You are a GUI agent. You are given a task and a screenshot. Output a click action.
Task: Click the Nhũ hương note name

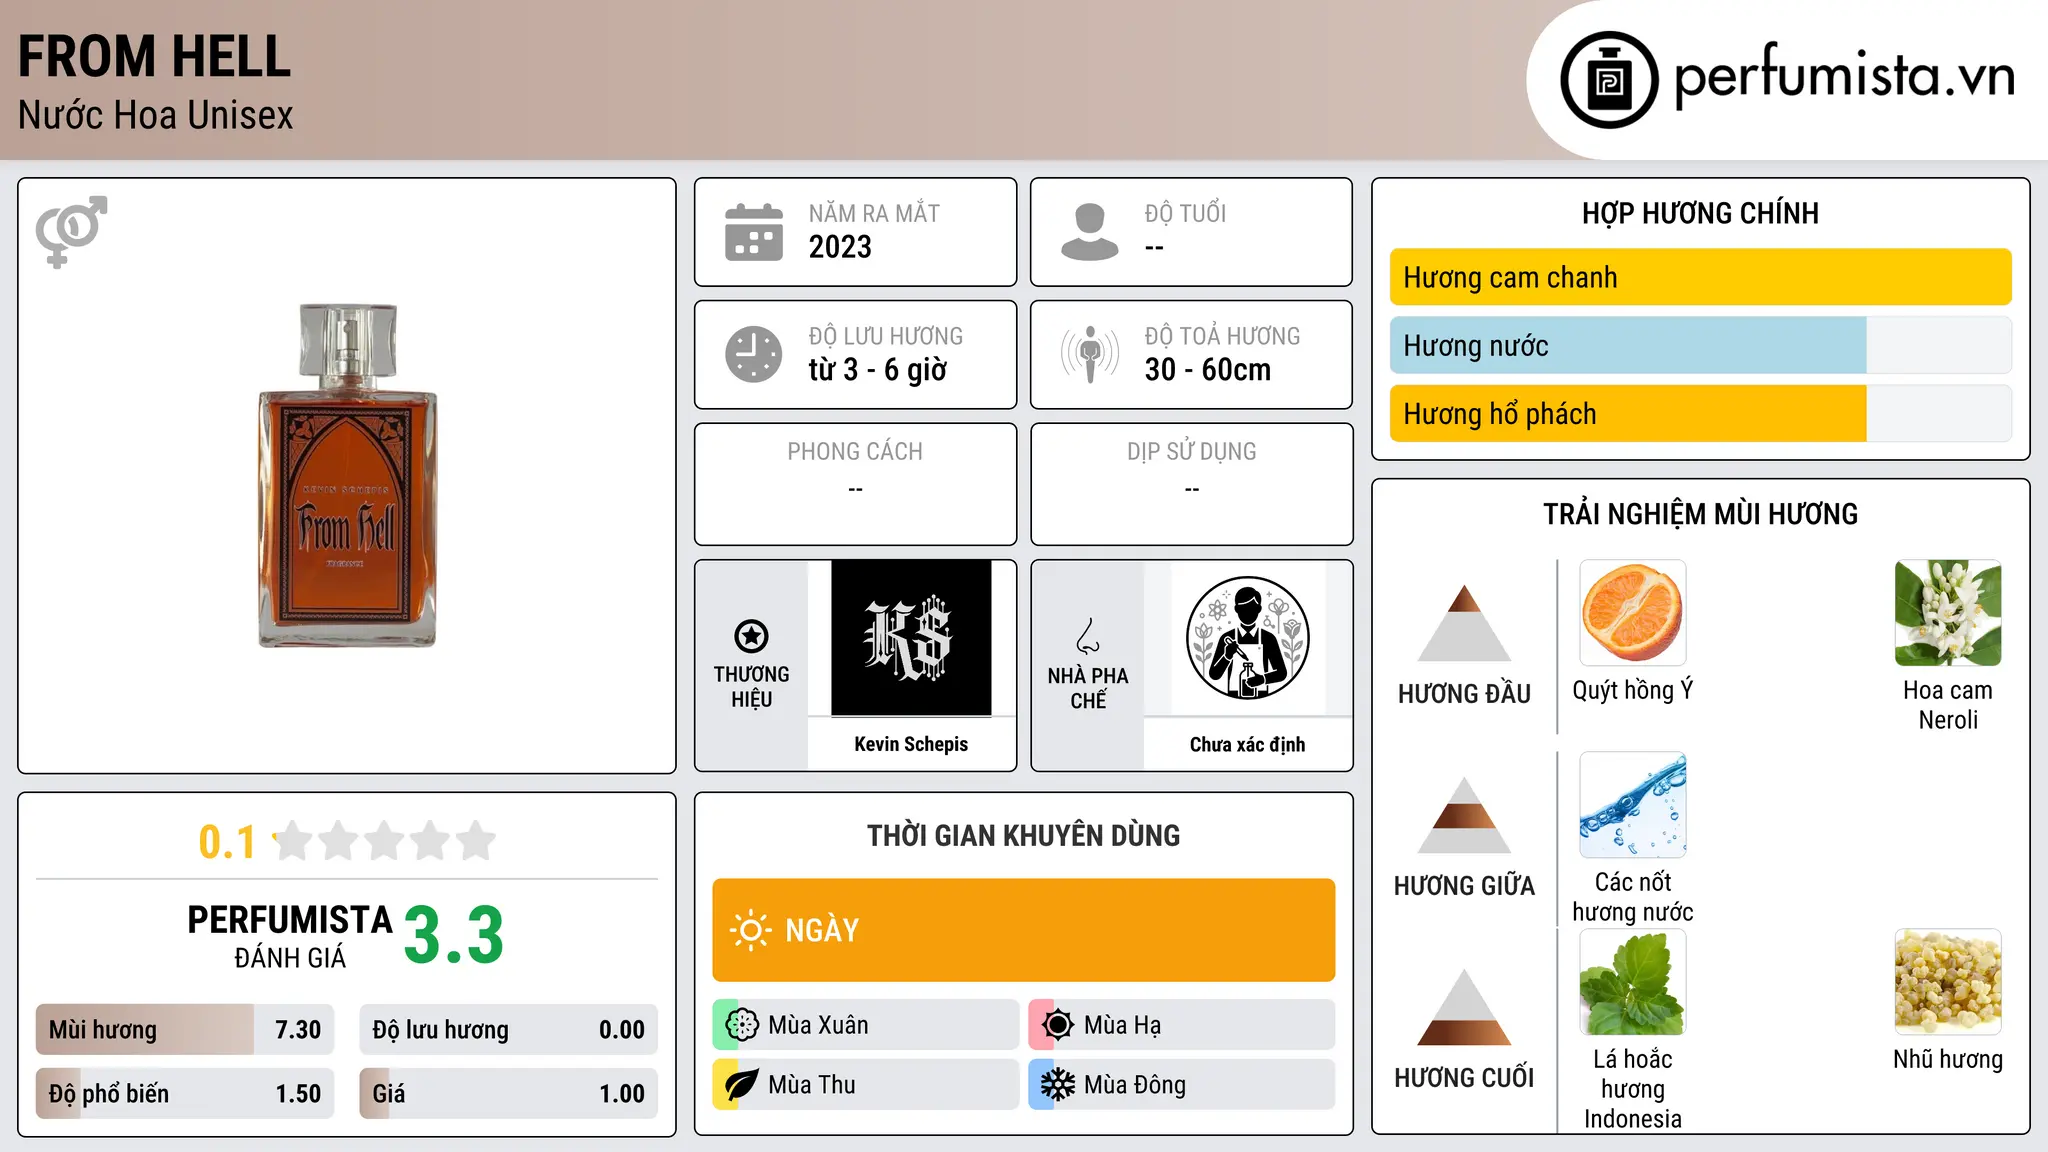point(1948,1059)
